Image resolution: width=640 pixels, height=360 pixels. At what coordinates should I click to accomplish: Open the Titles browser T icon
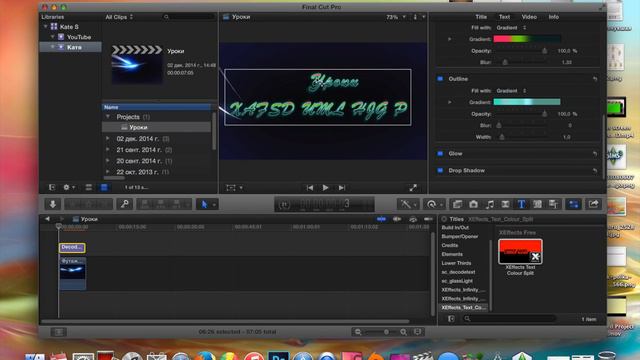point(521,204)
